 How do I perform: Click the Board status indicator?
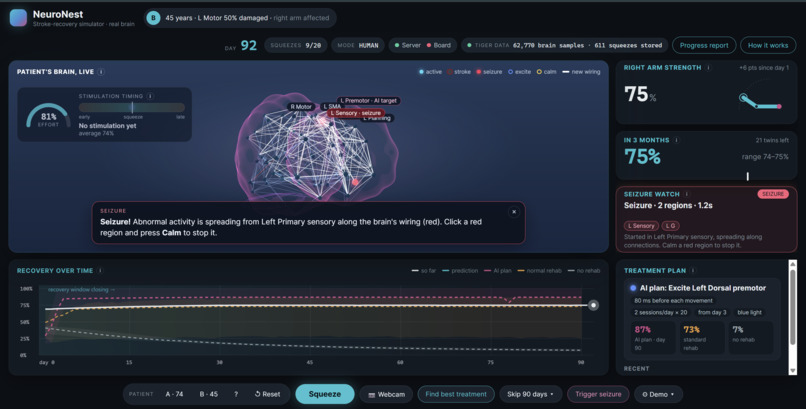click(x=438, y=45)
